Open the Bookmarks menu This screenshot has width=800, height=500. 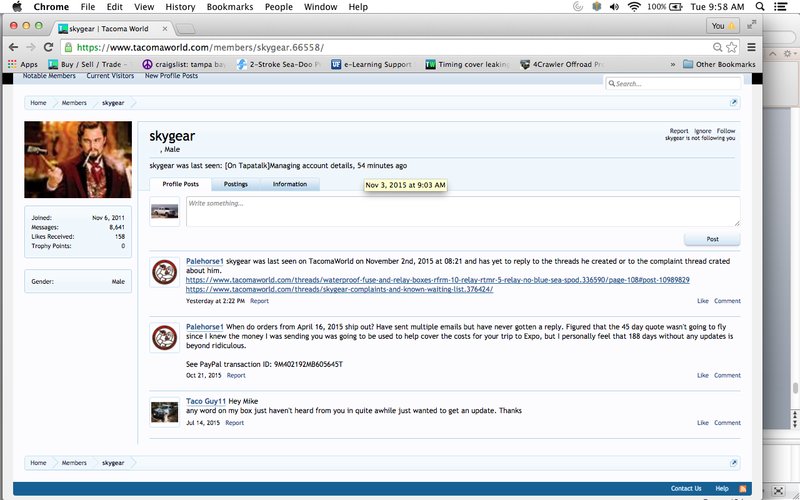coord(230,7)
